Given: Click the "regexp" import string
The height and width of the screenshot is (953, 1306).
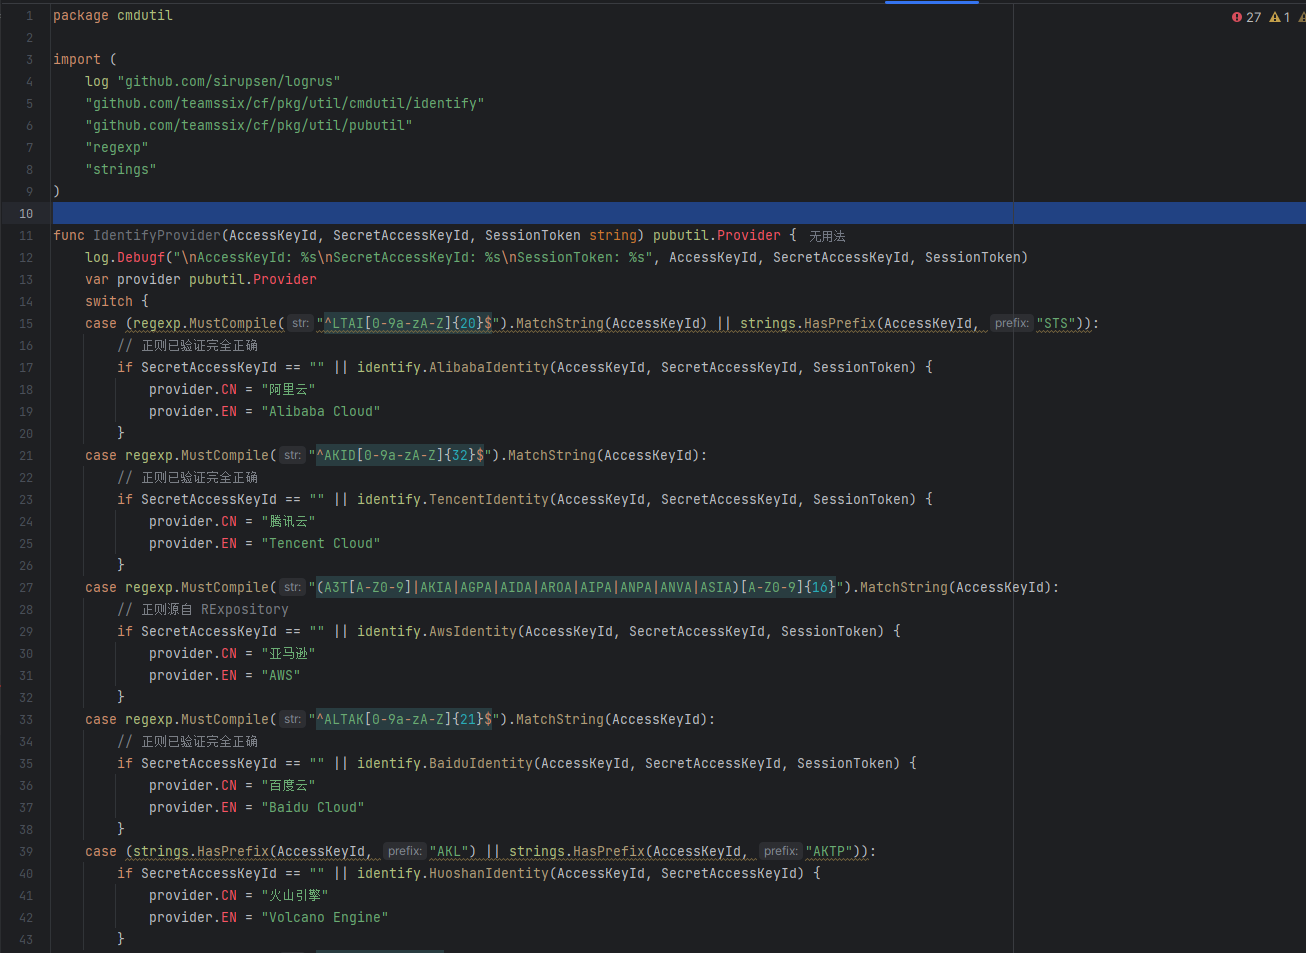Looking at the screenshot, I should pyautogui.click(x=117, y=147).
